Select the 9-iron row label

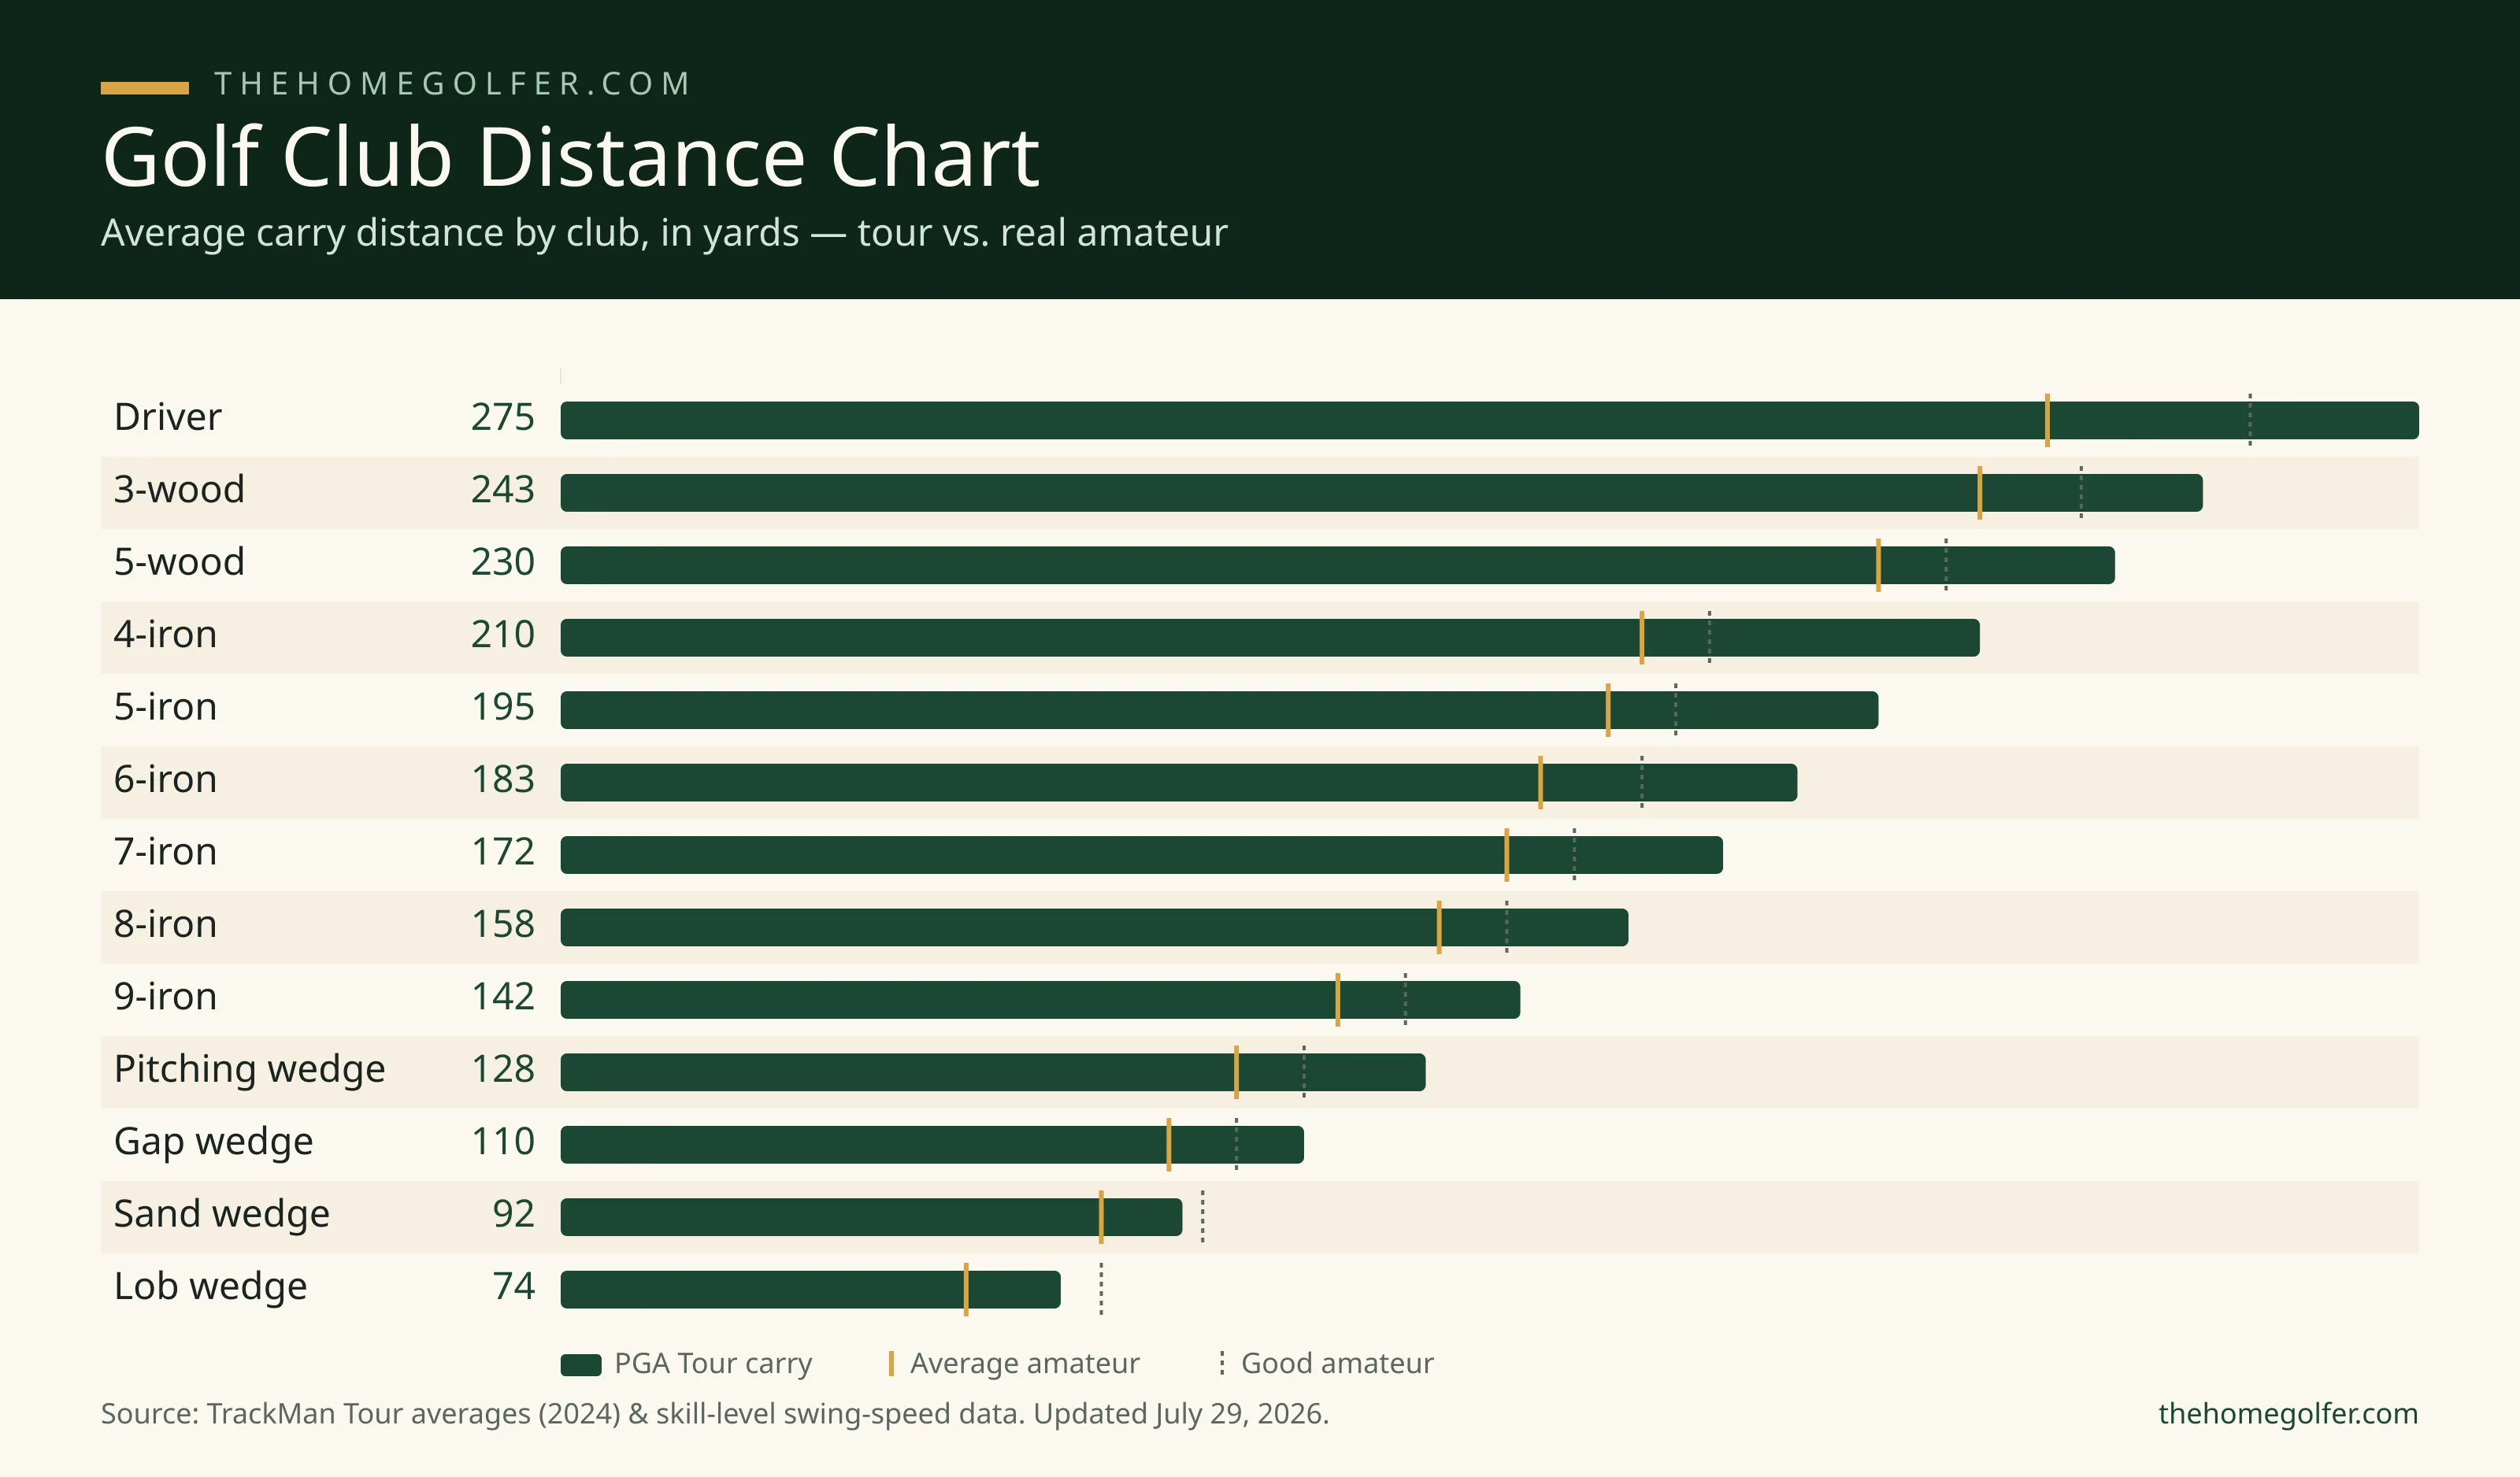[x=165, y=997]
